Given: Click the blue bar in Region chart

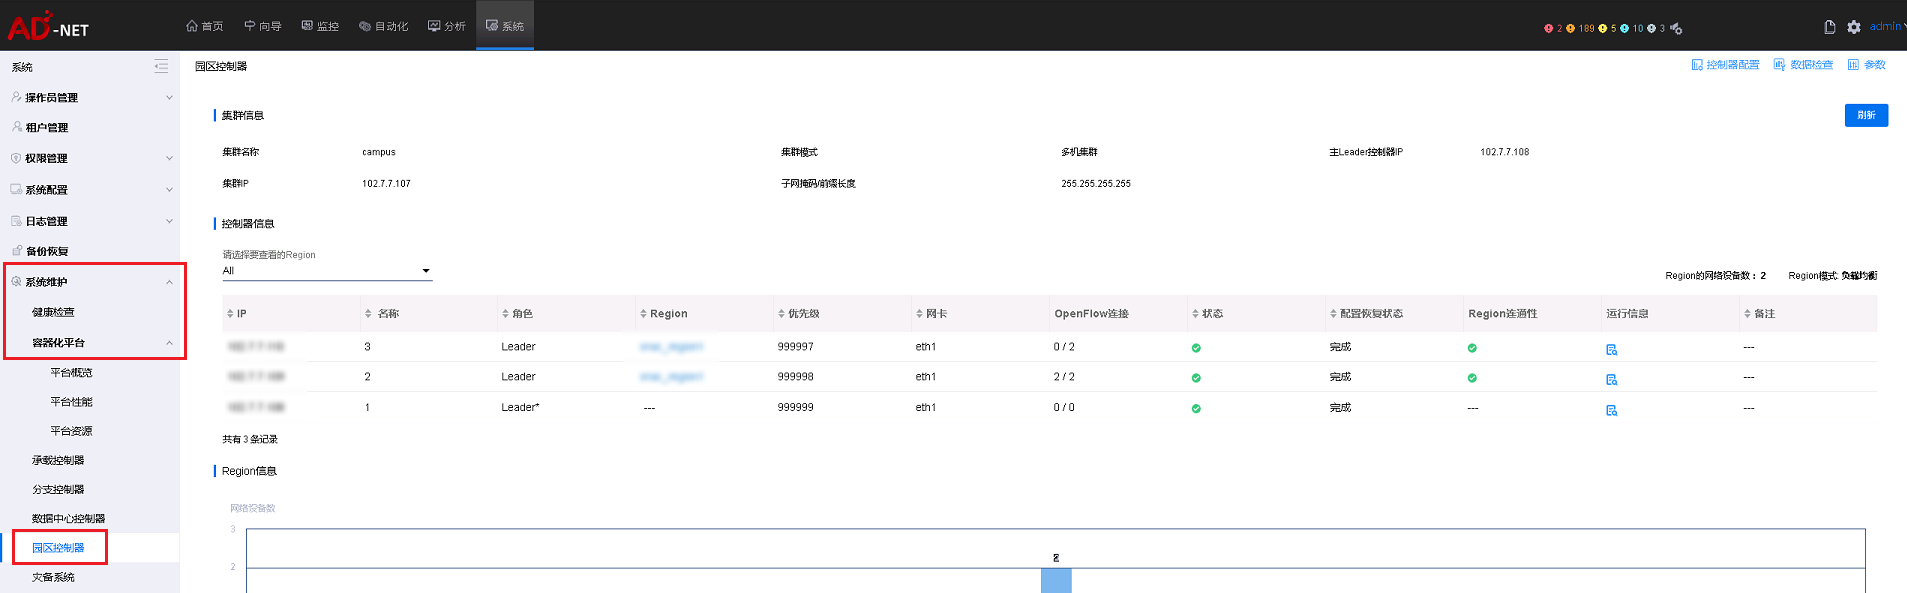Looking at the screenshot, I should [1056, 581].
